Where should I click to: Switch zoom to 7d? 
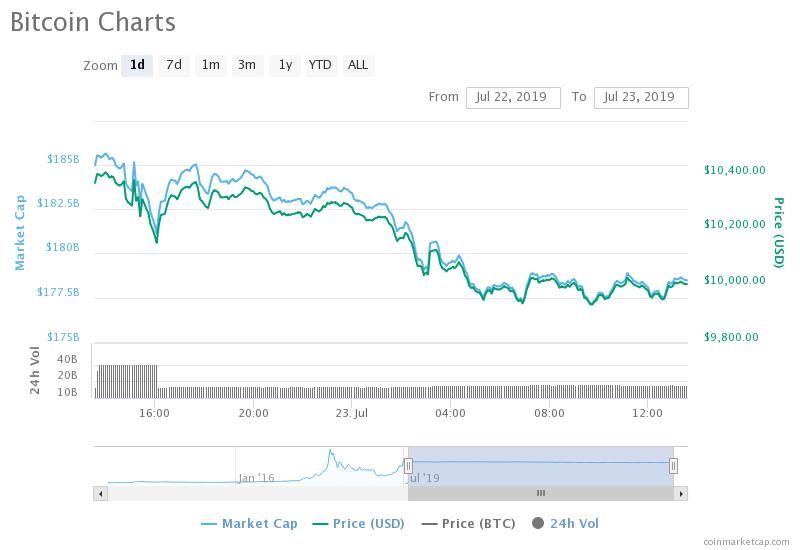(x=174, y=65)
